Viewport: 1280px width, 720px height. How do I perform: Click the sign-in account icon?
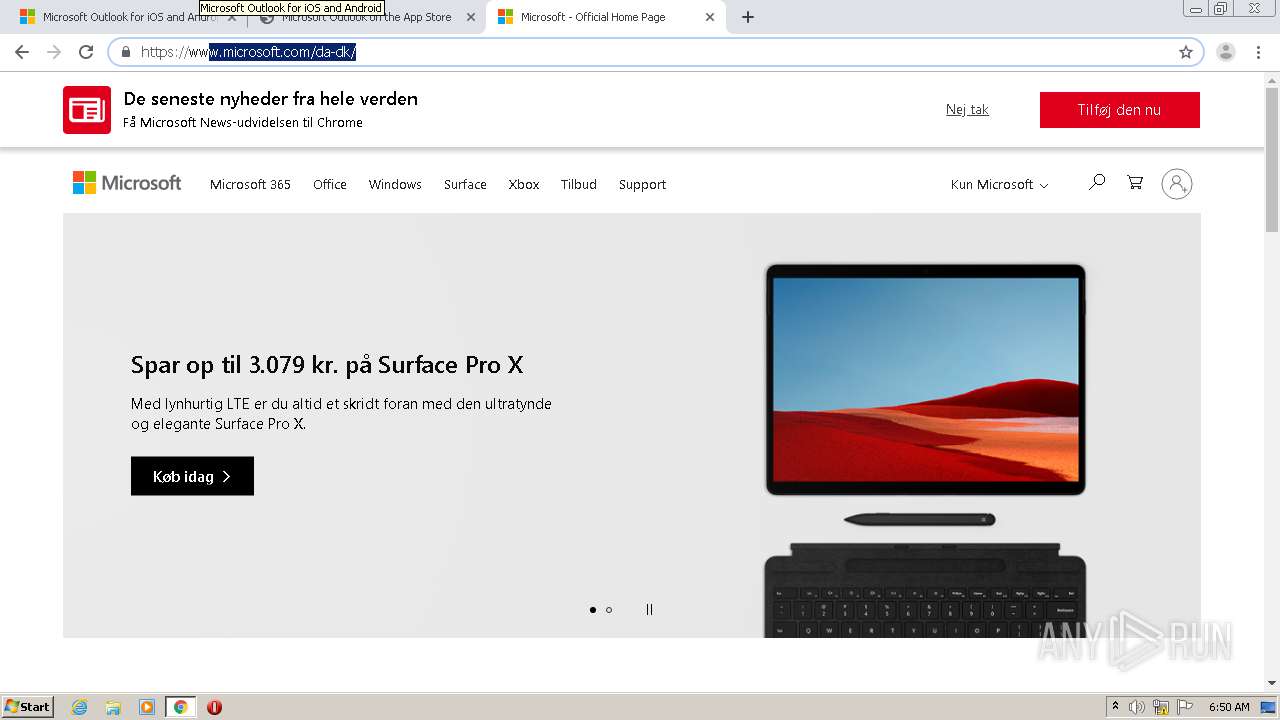click(x=1177, y=184)
